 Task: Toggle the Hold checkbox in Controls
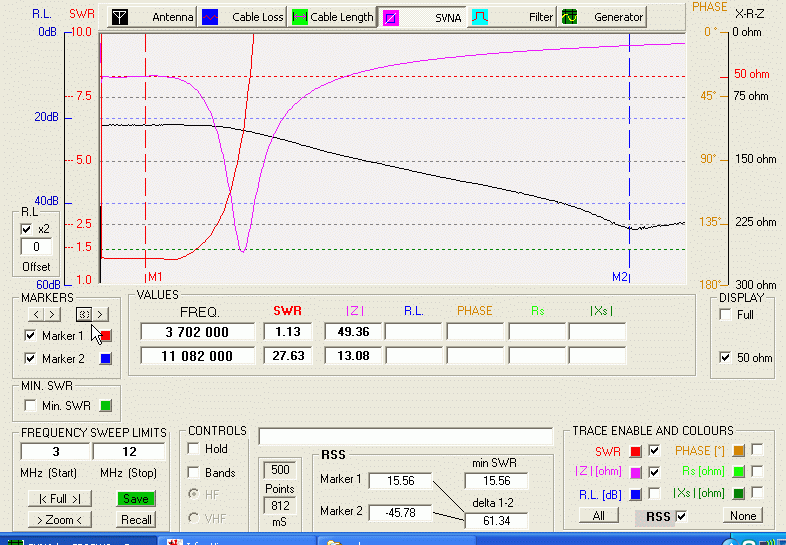click(x=194, y=449)
